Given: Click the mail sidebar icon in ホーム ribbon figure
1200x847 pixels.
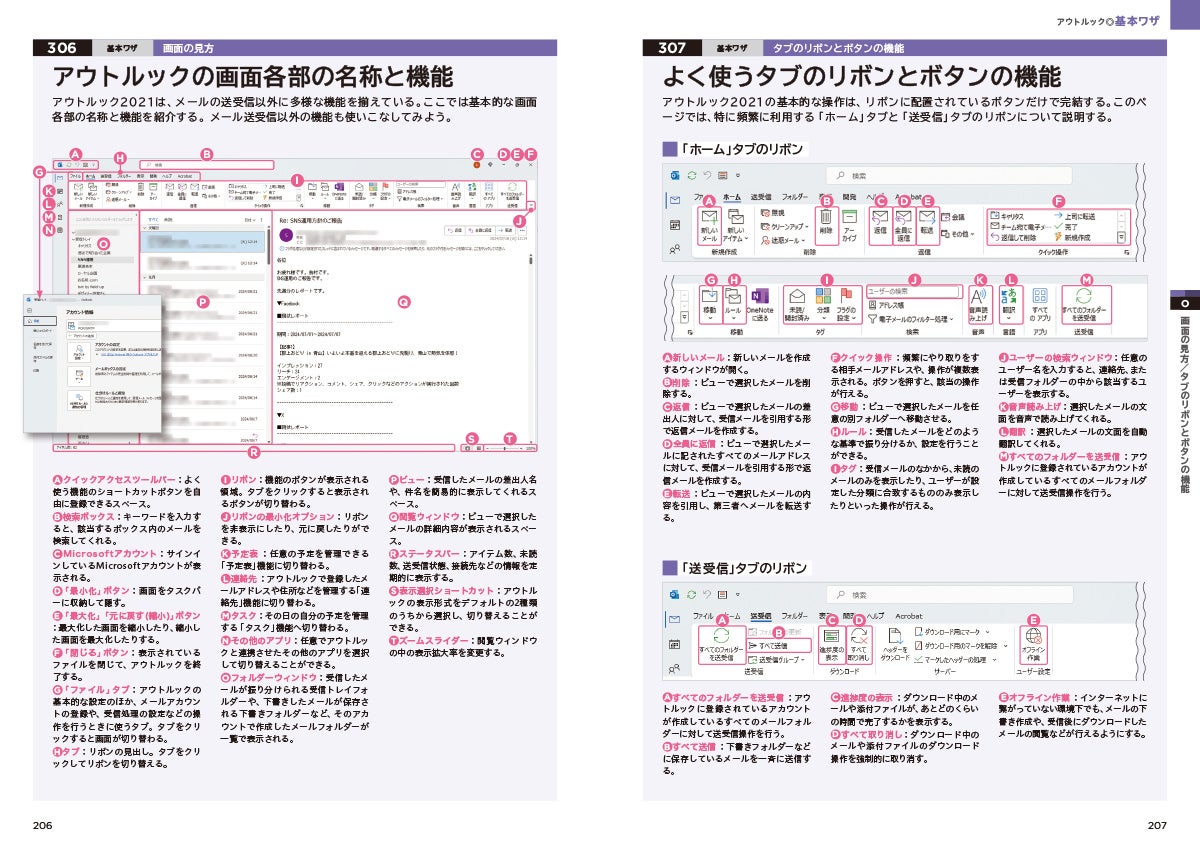Looking at the screenshot, I should [675, 200].
